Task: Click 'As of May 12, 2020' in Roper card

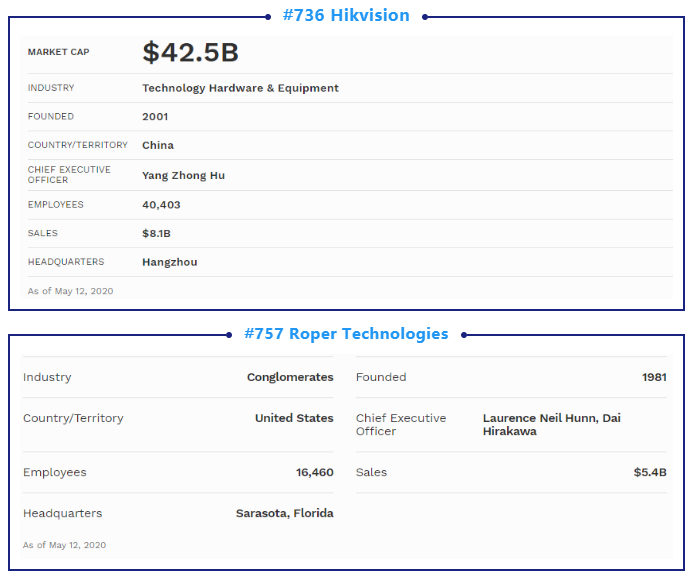Action: 64,545
